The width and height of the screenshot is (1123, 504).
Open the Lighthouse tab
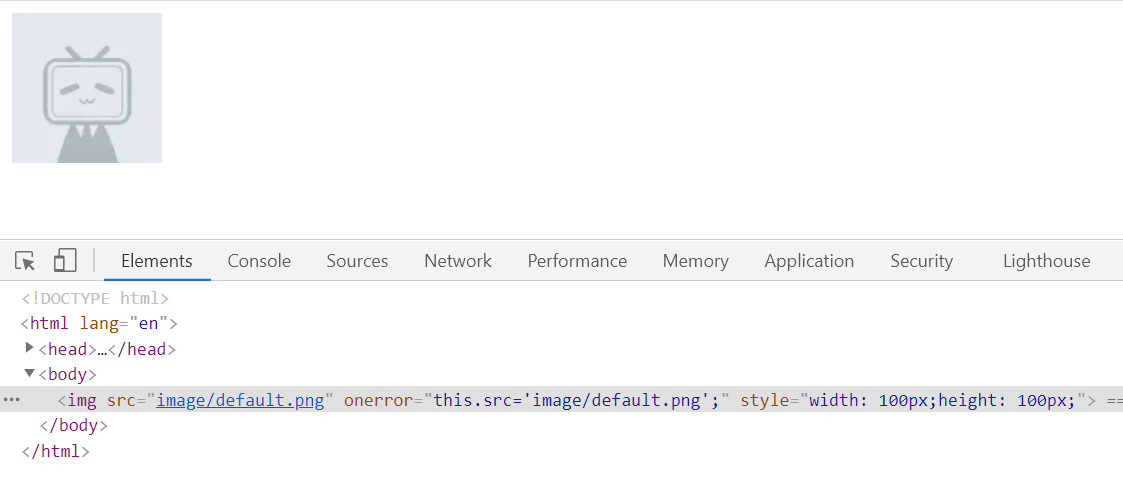(1046, 261)
